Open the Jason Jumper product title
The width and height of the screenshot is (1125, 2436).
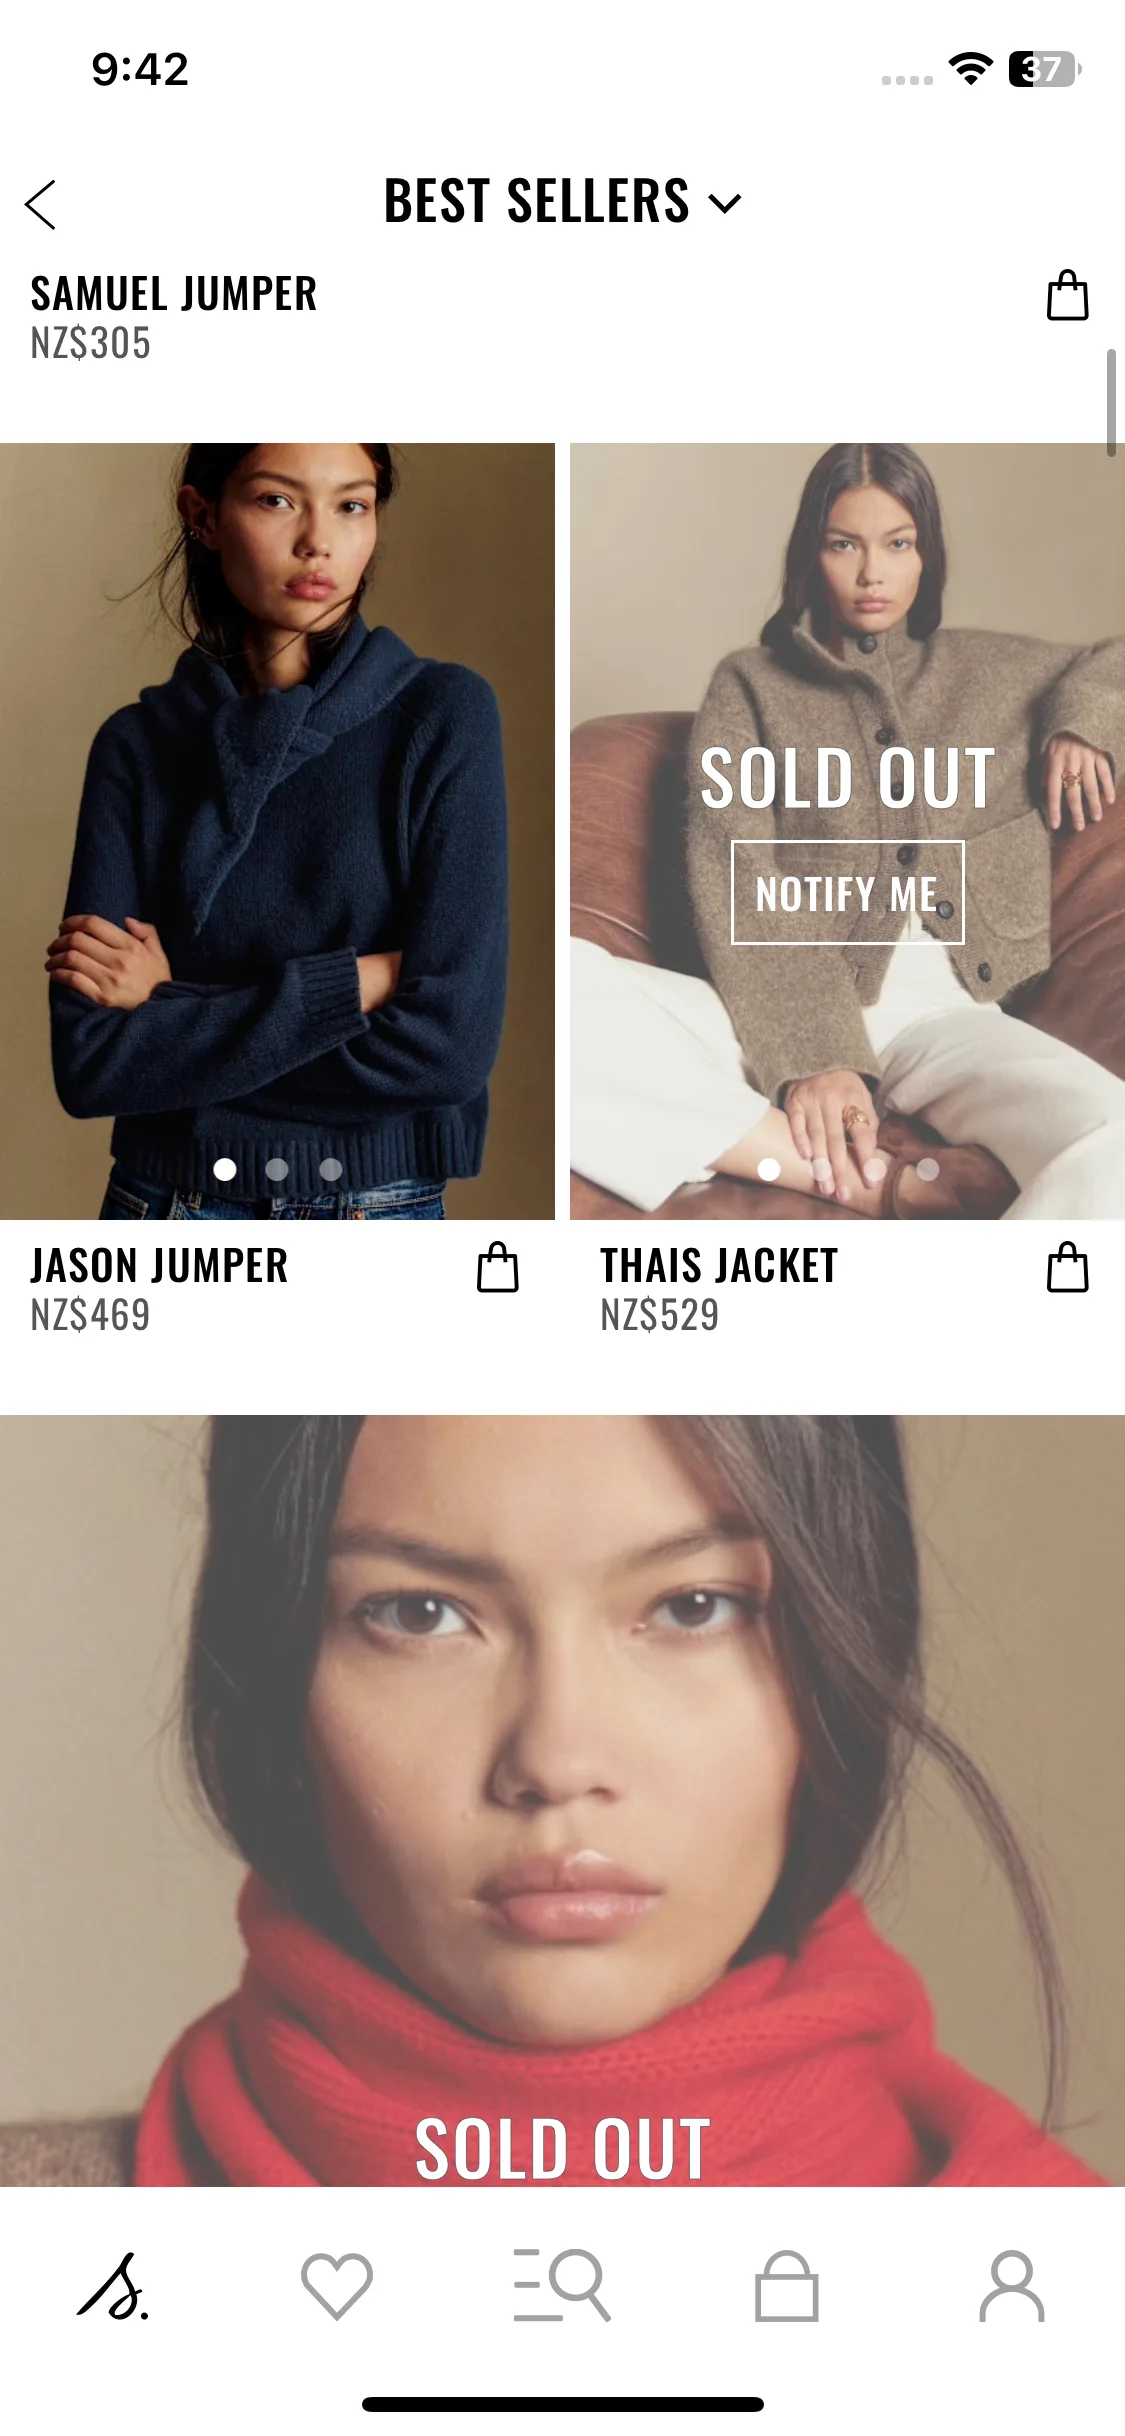pos(159,1266)
